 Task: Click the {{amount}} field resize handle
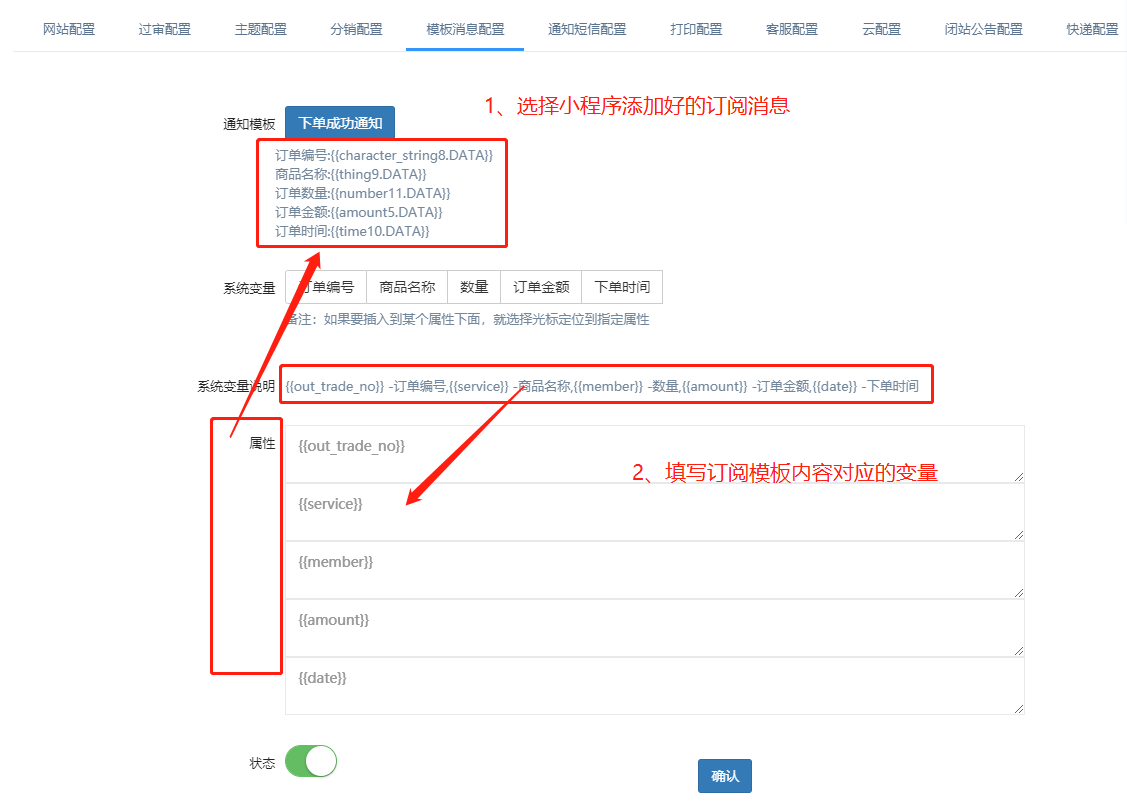(x=1019, y=651)
